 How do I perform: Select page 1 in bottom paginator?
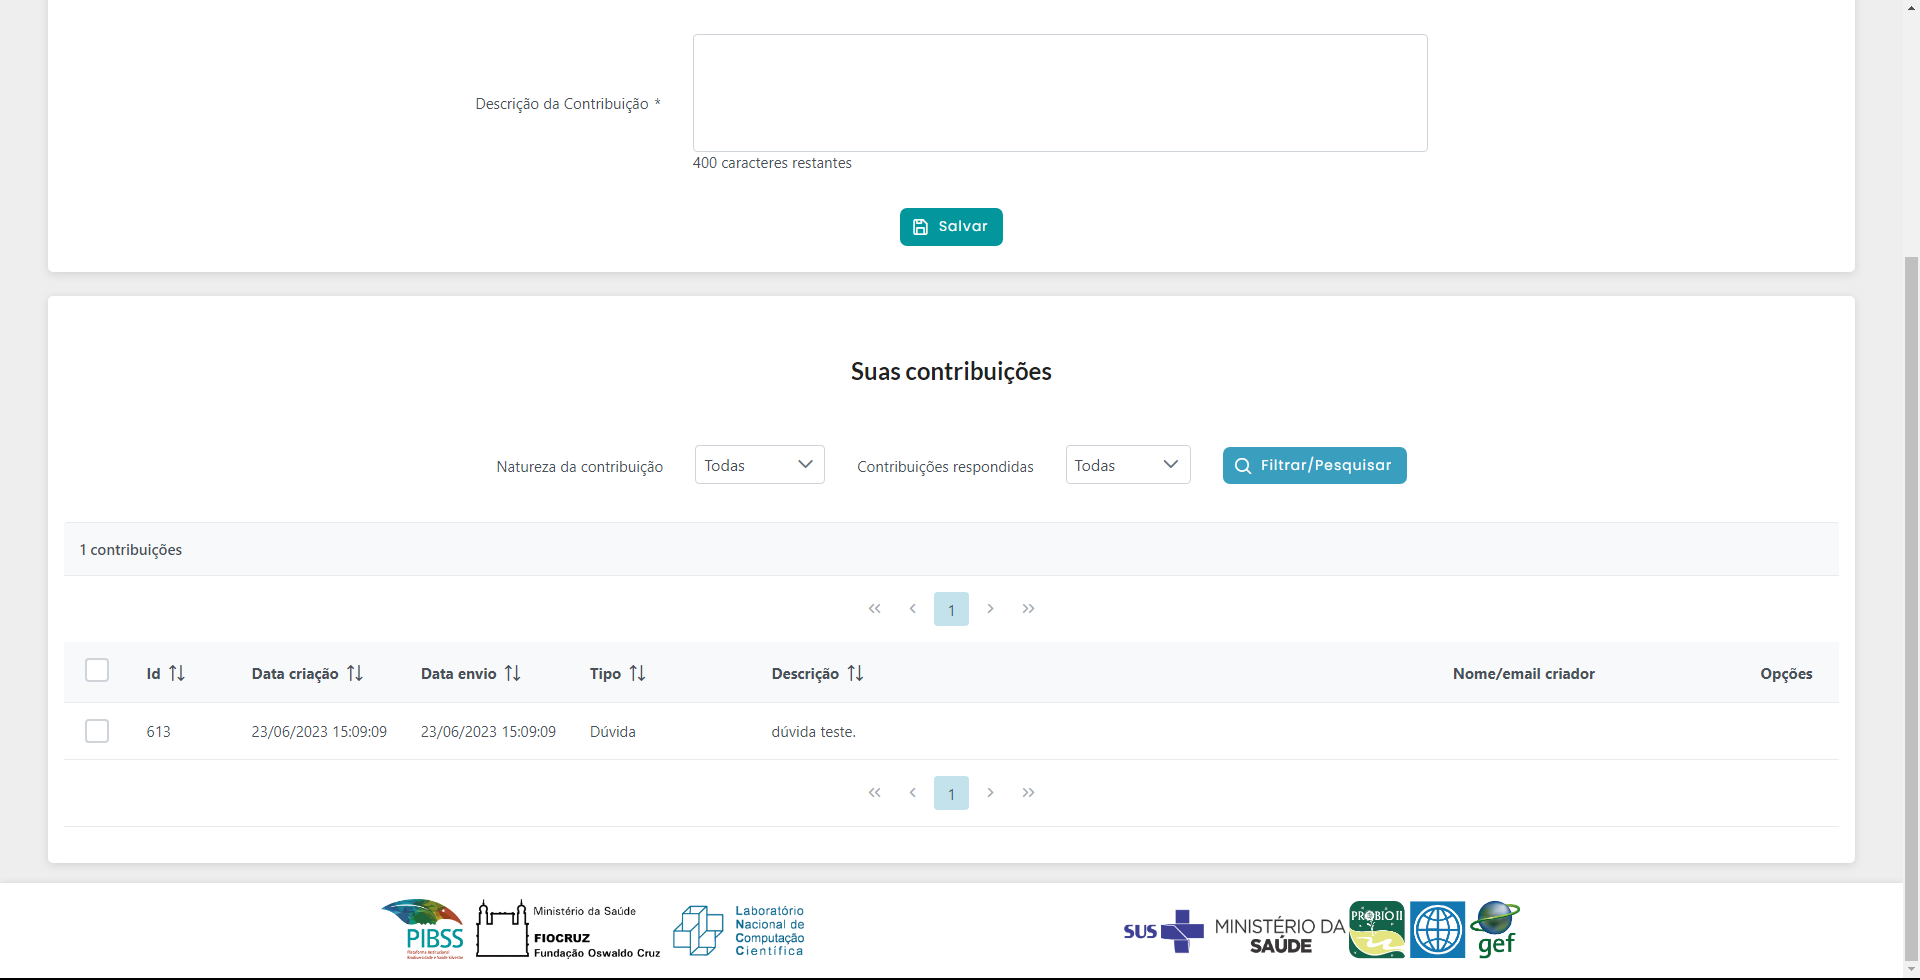pos(951,793)
